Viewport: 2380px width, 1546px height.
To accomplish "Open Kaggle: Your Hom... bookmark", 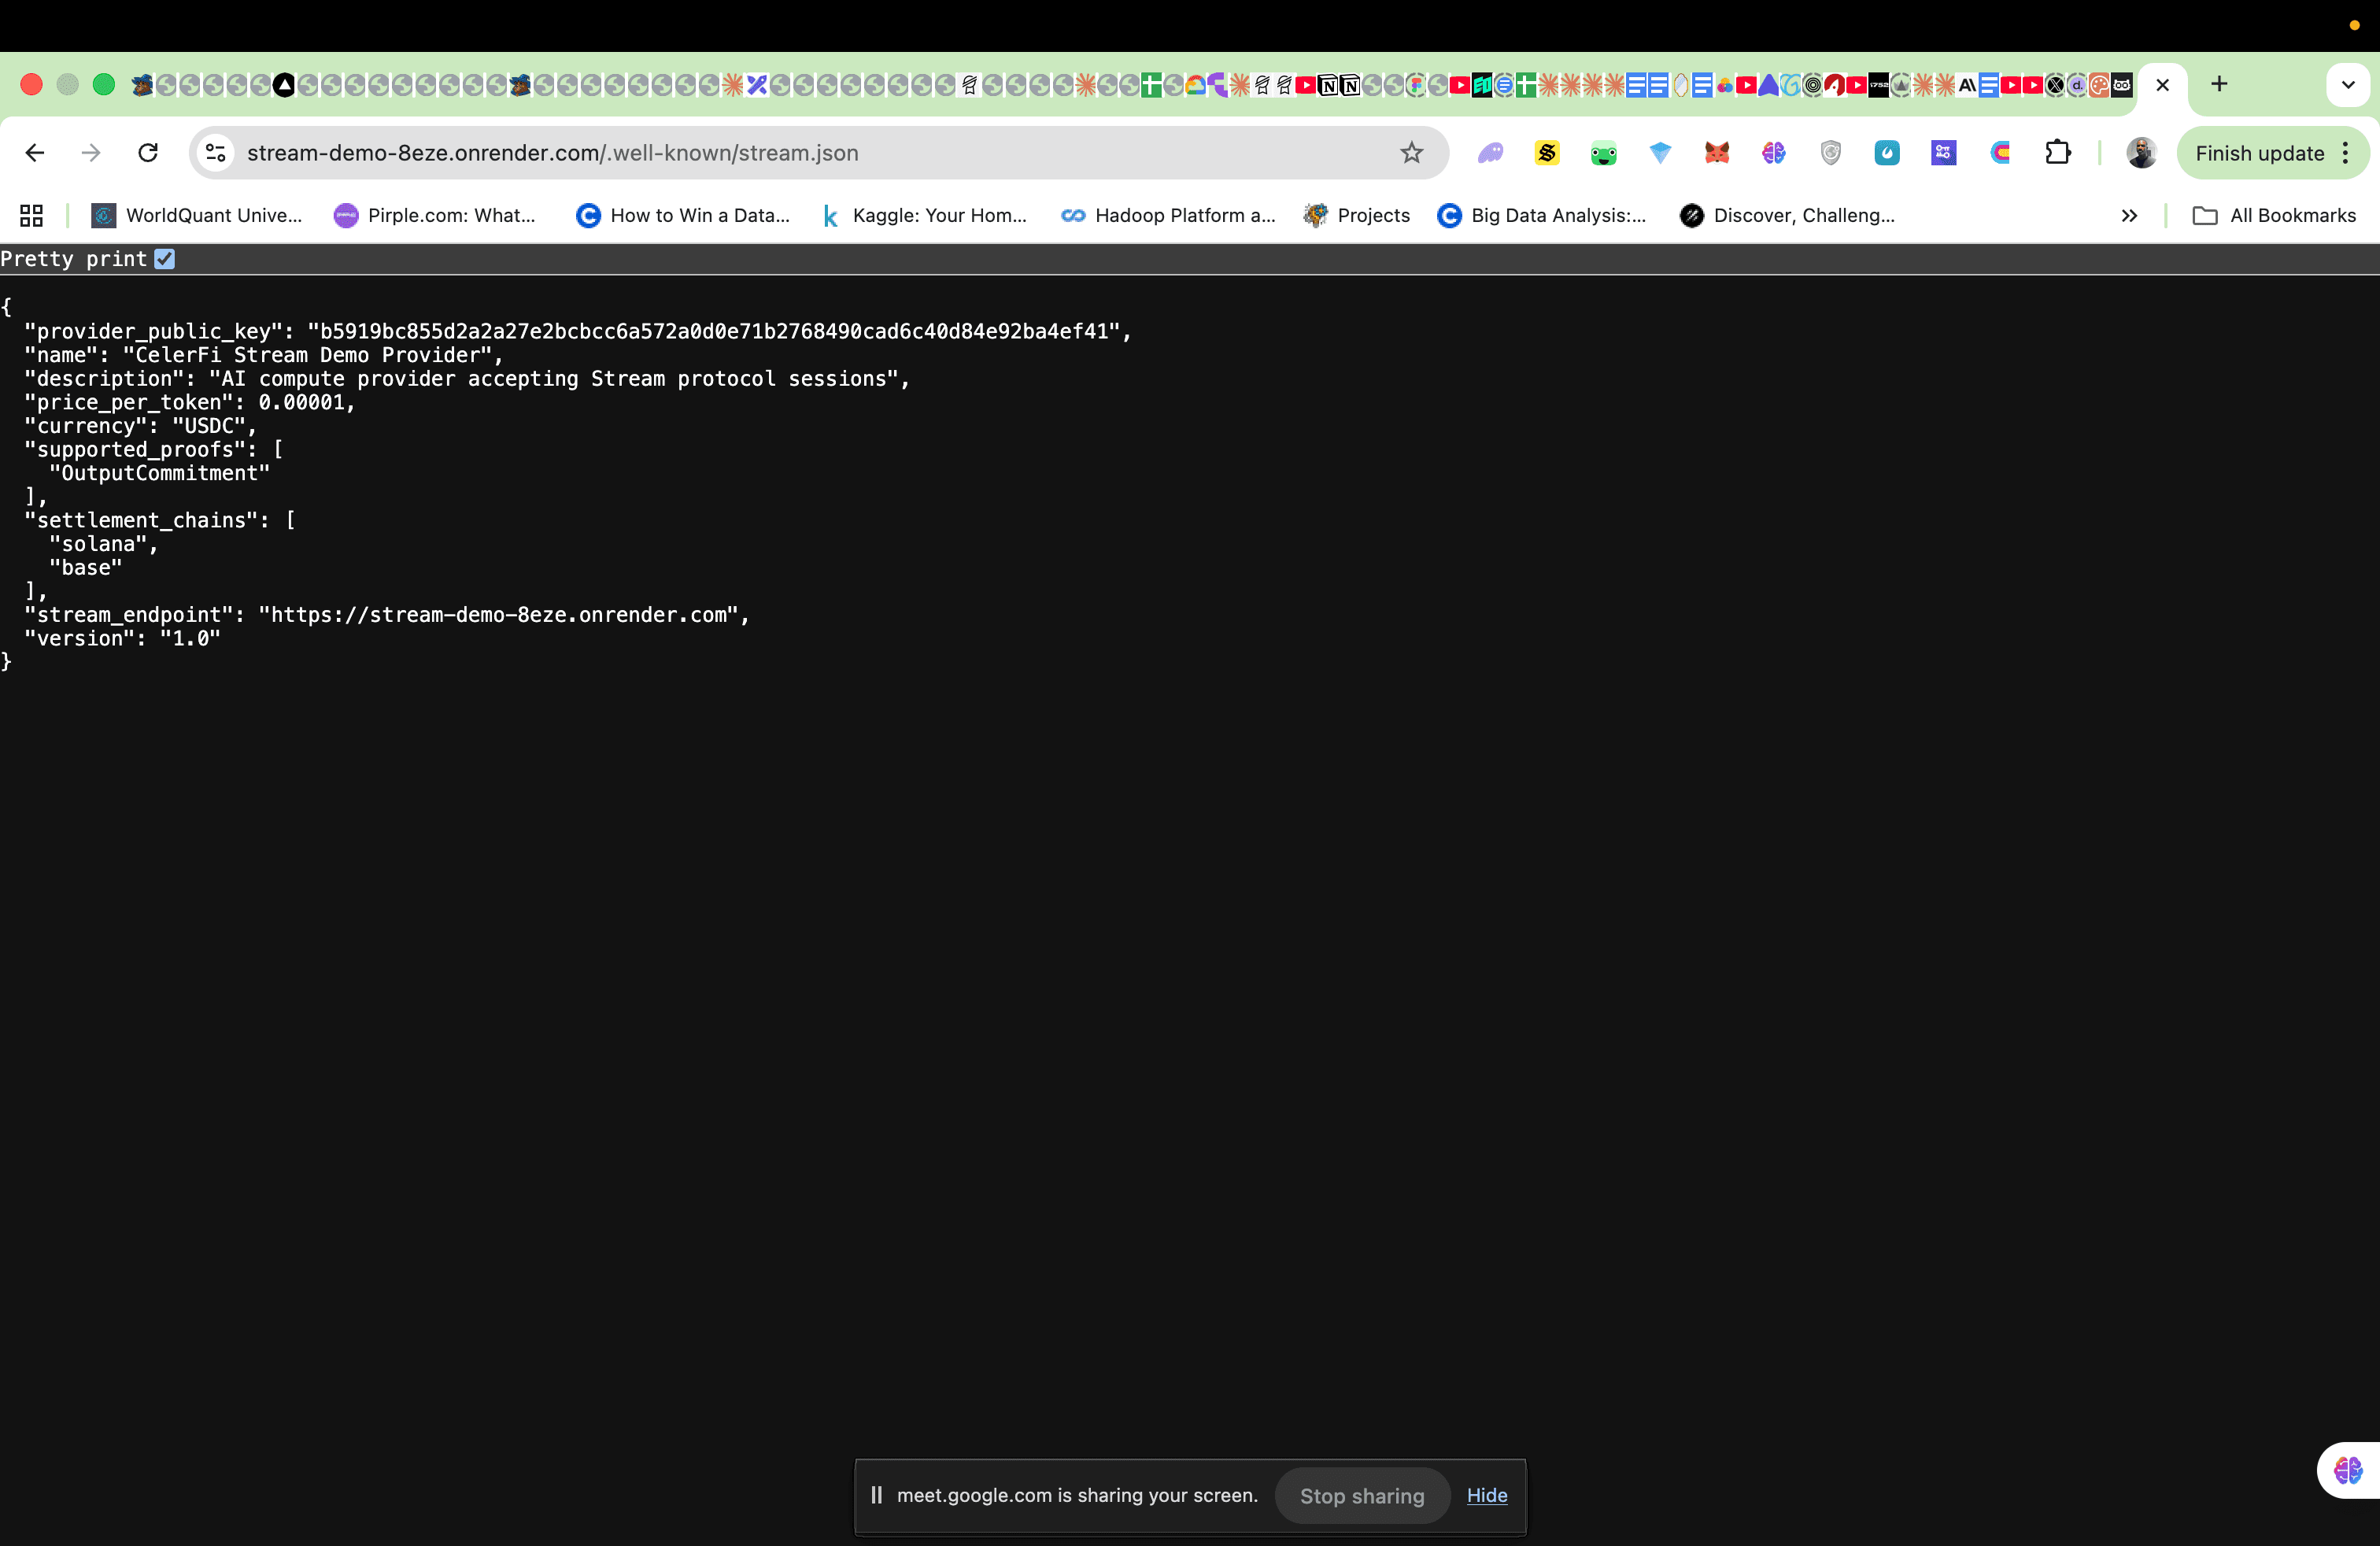I will pos(923,215).
